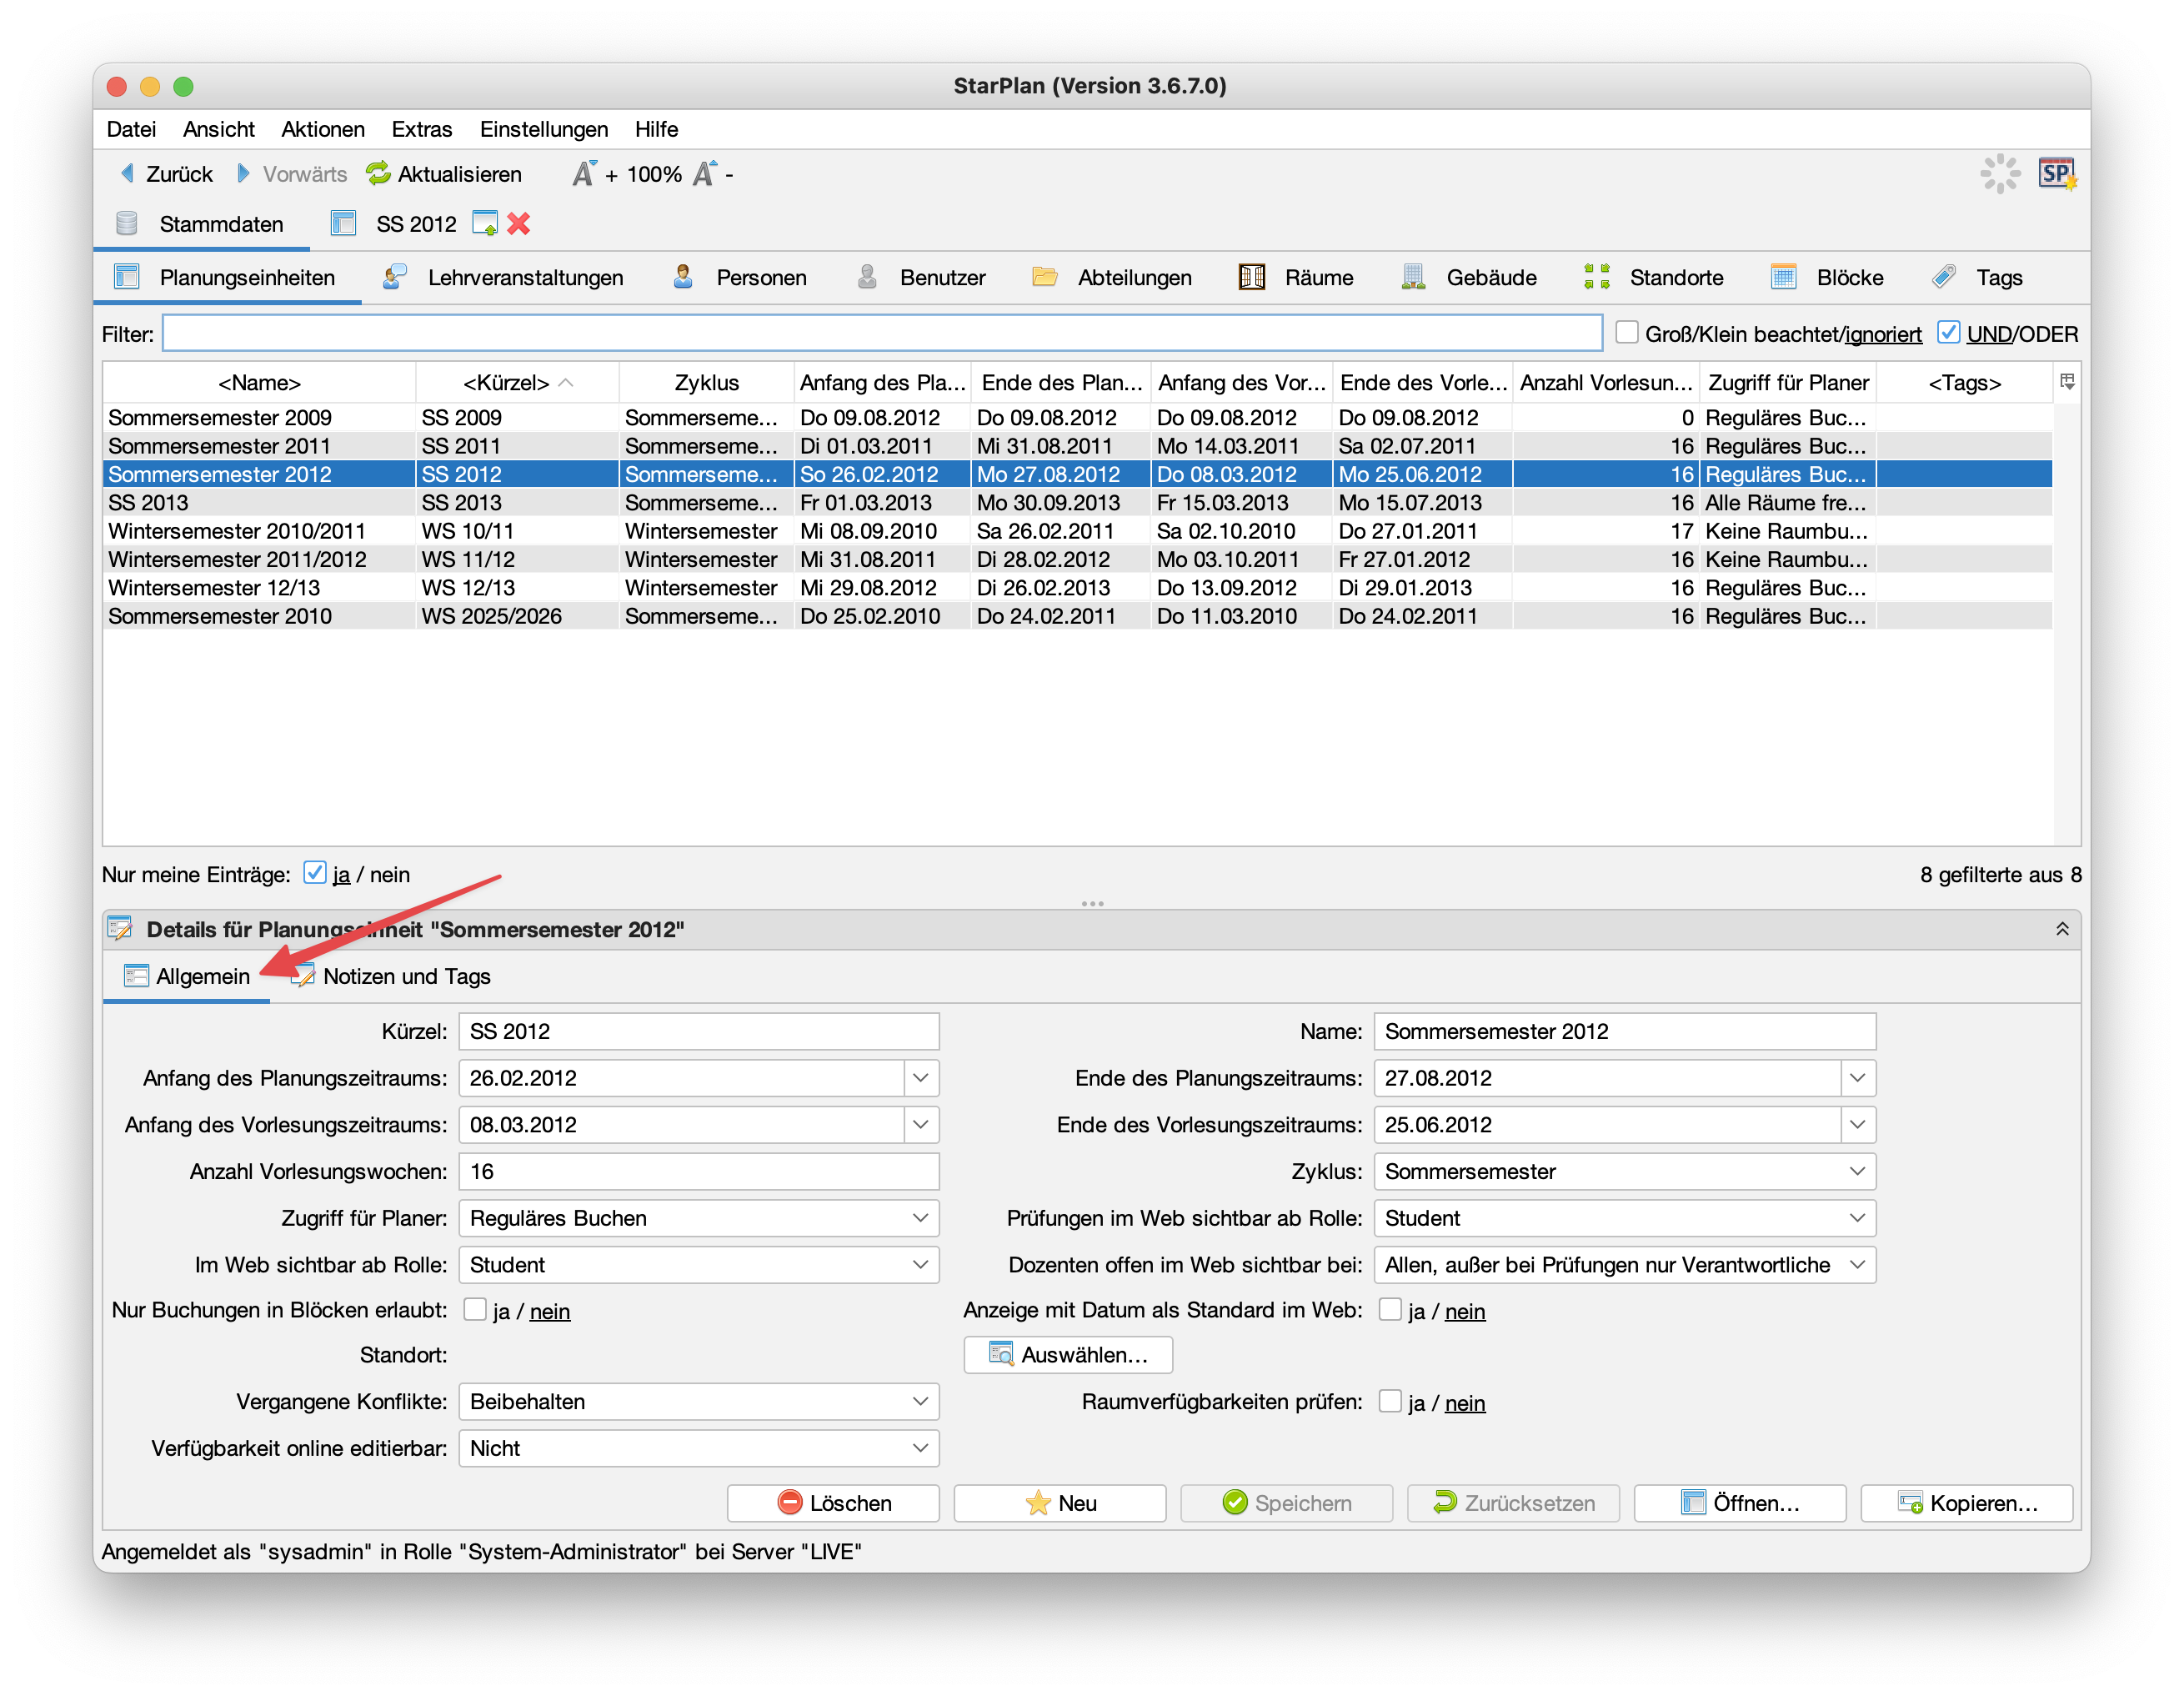Click the SP icon in top-right toolbar

point(2056,174)
